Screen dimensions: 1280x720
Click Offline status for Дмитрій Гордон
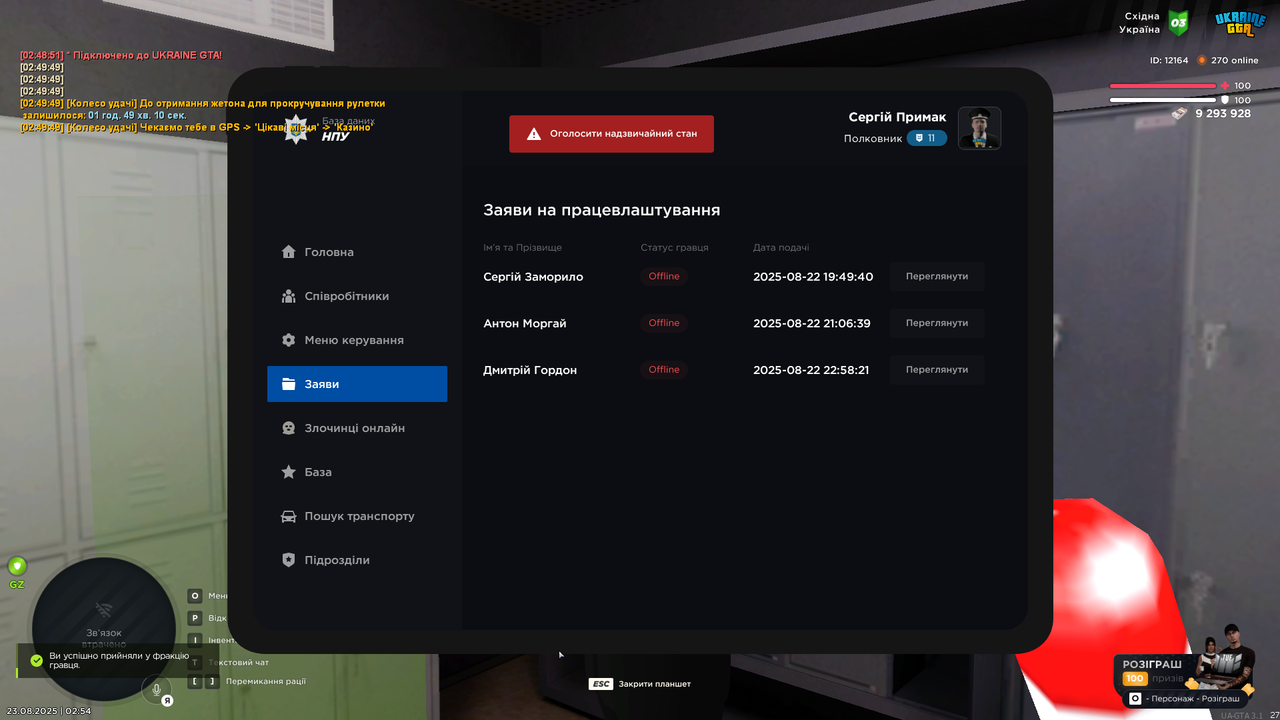coord(664,370)
